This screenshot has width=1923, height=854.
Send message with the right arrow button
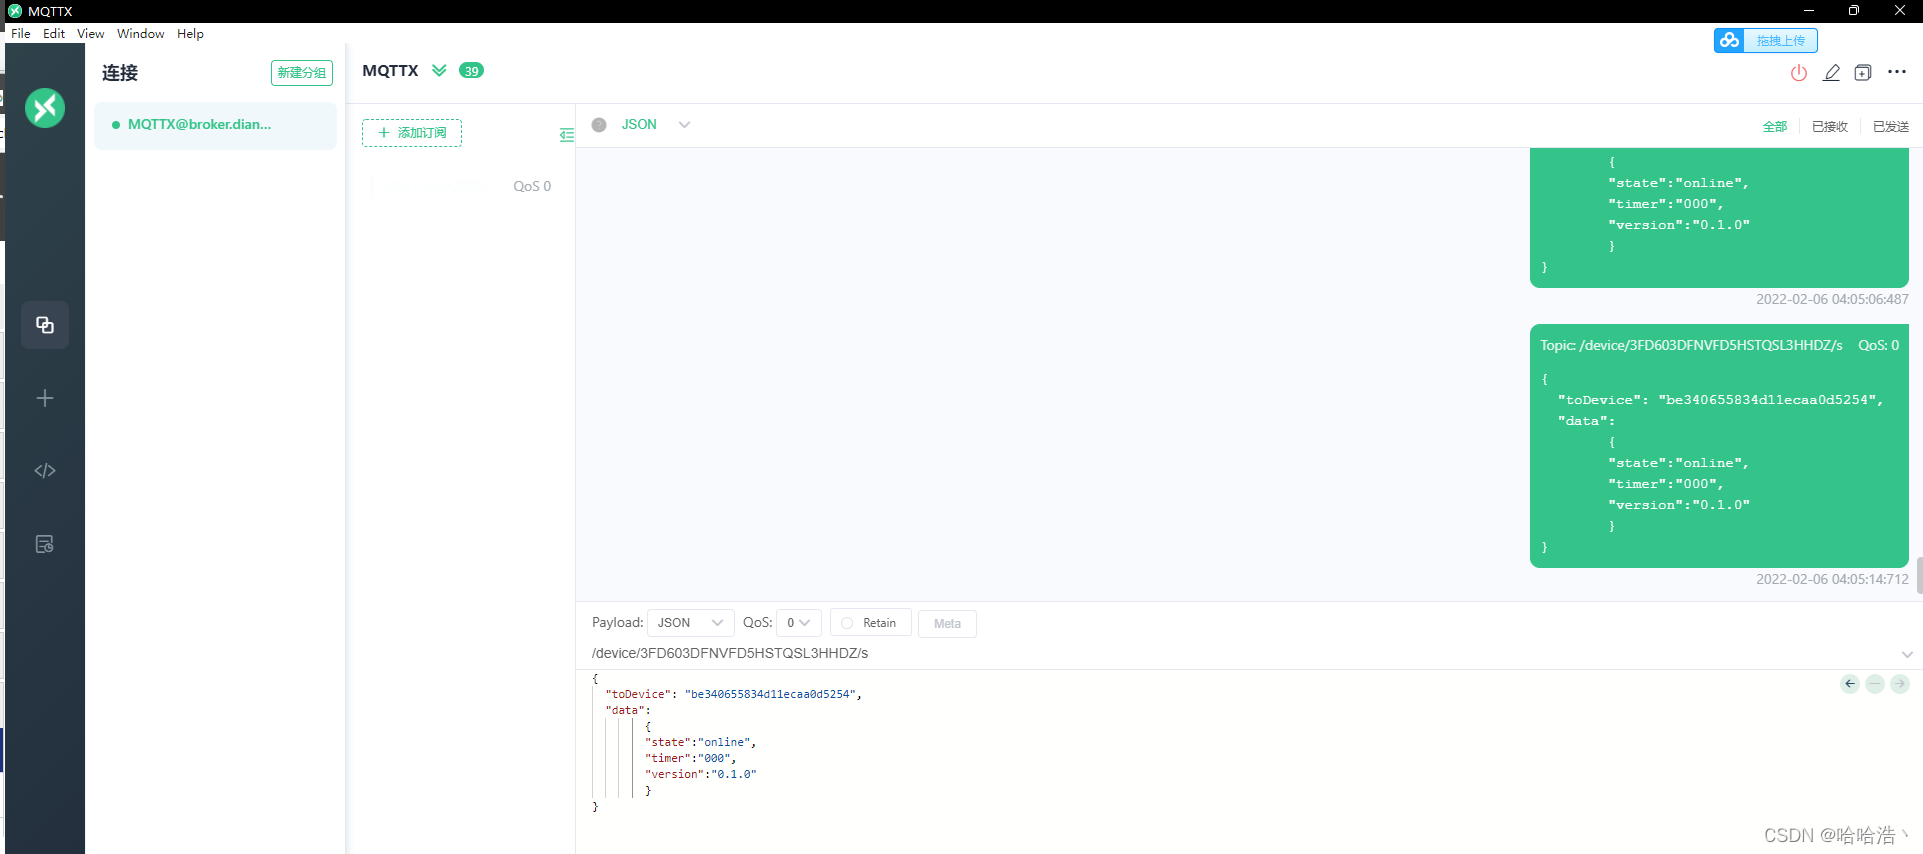pyautogui.click(x=1900, y=684)
